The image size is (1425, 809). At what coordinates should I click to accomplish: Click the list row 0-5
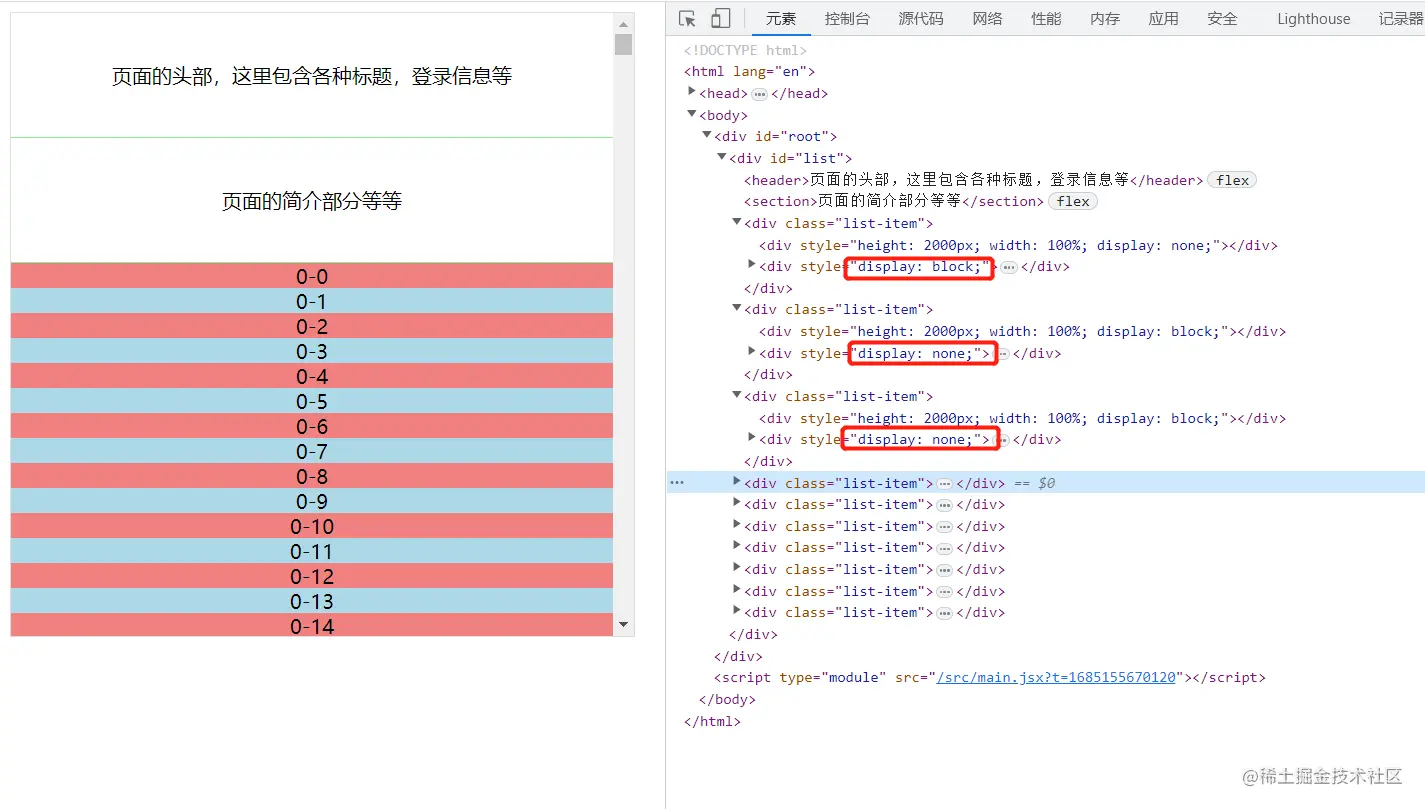312,401
